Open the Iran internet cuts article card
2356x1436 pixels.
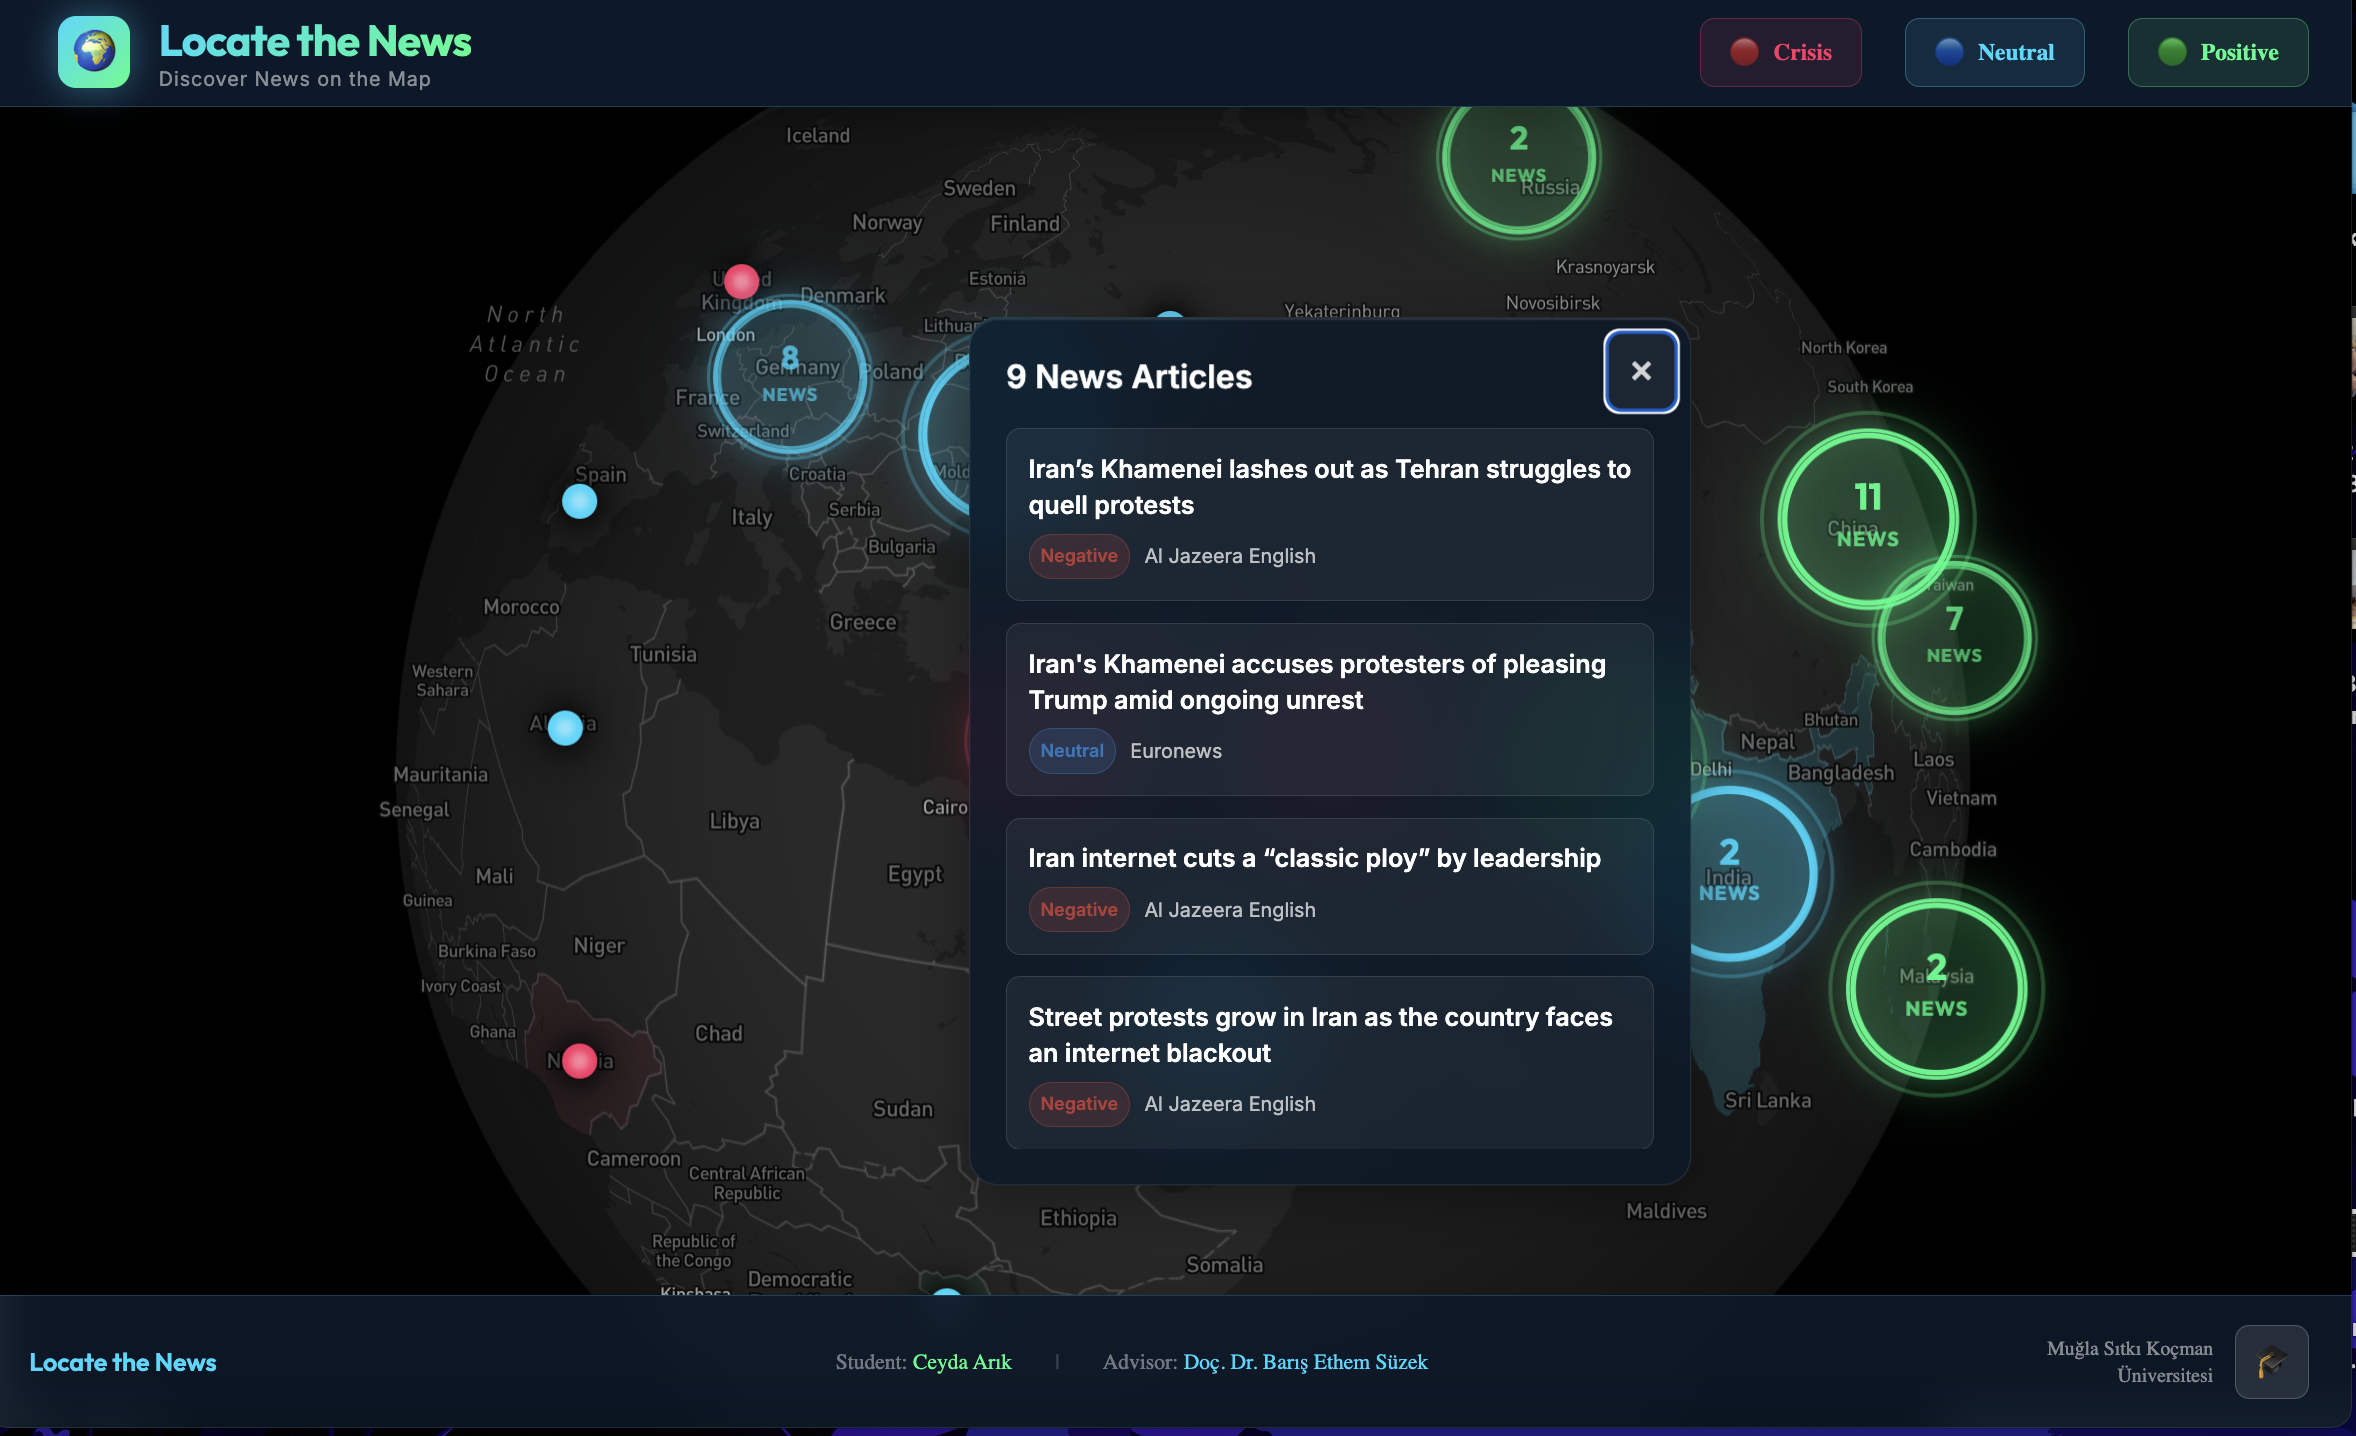1329,886
